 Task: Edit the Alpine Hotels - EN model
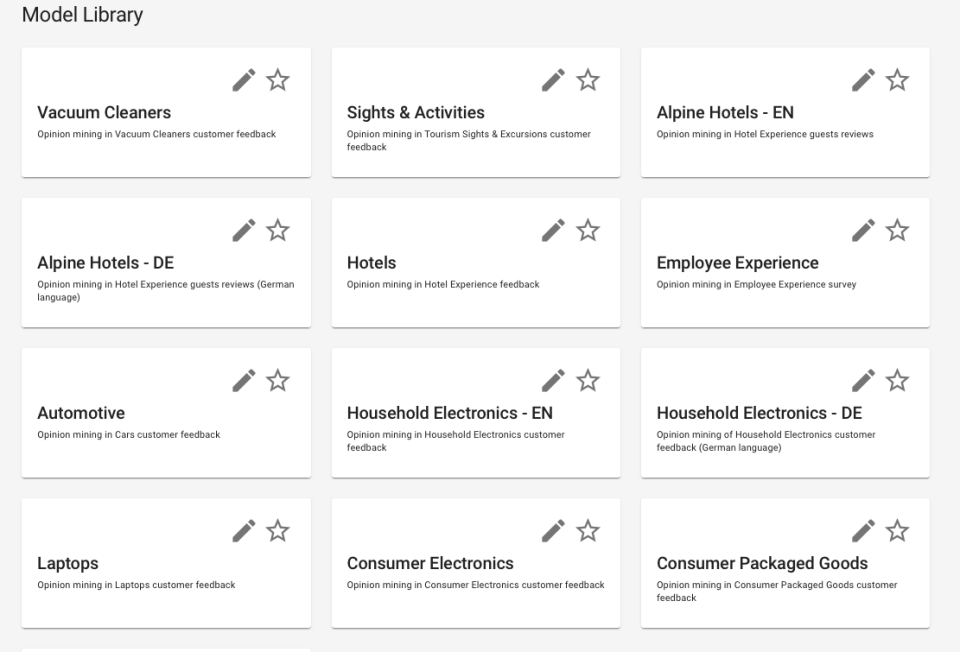pyautogui.click(x=863, y=80)
